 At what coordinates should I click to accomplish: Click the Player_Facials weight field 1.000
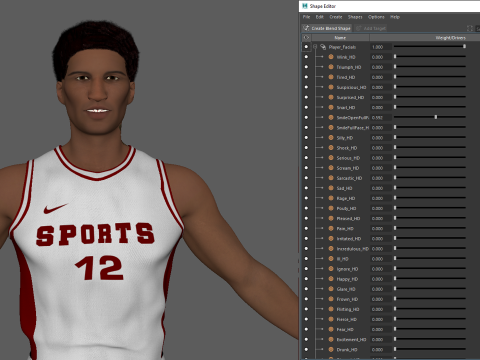380,47
